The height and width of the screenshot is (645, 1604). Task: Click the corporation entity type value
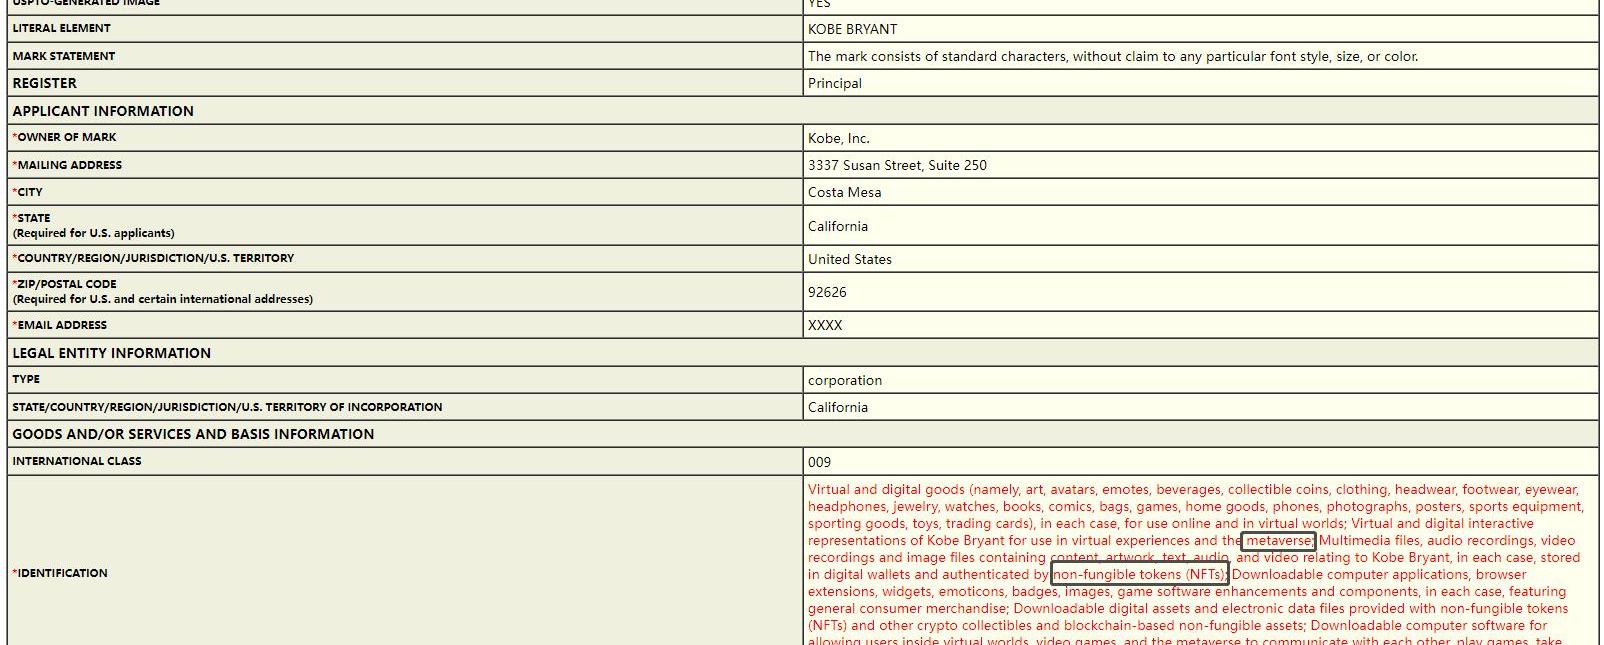pos(845,380)
